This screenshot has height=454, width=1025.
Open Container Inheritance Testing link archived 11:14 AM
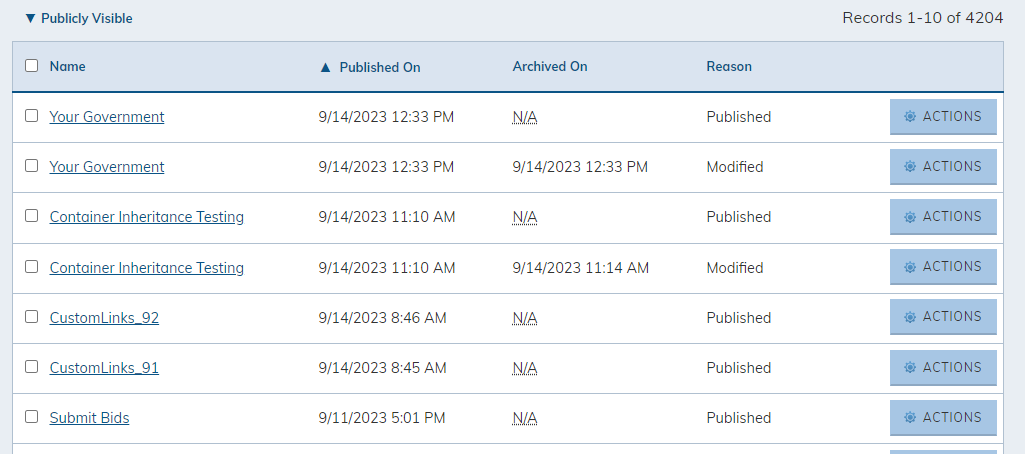coord(146,268)
